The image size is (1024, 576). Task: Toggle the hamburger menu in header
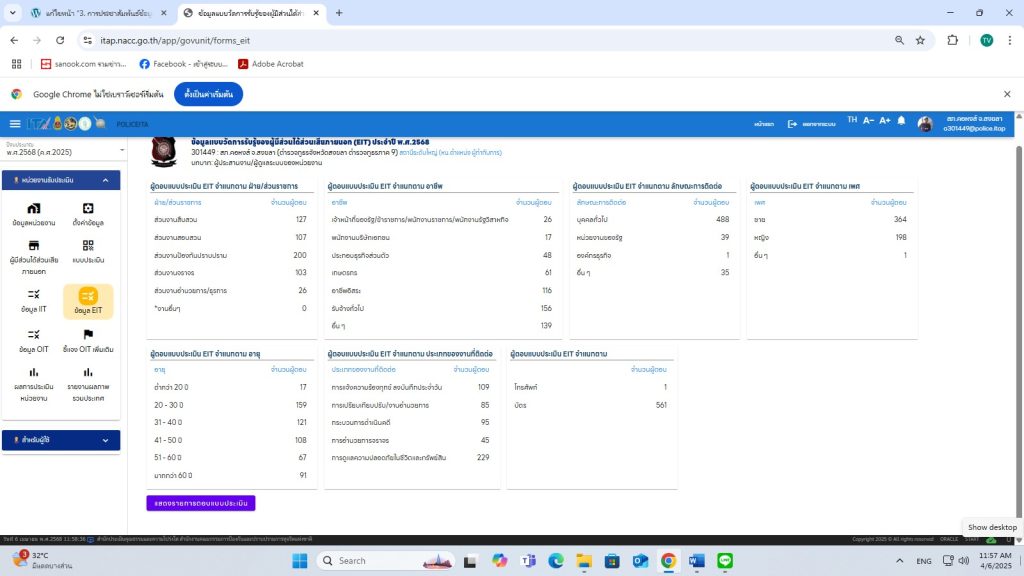14,124
